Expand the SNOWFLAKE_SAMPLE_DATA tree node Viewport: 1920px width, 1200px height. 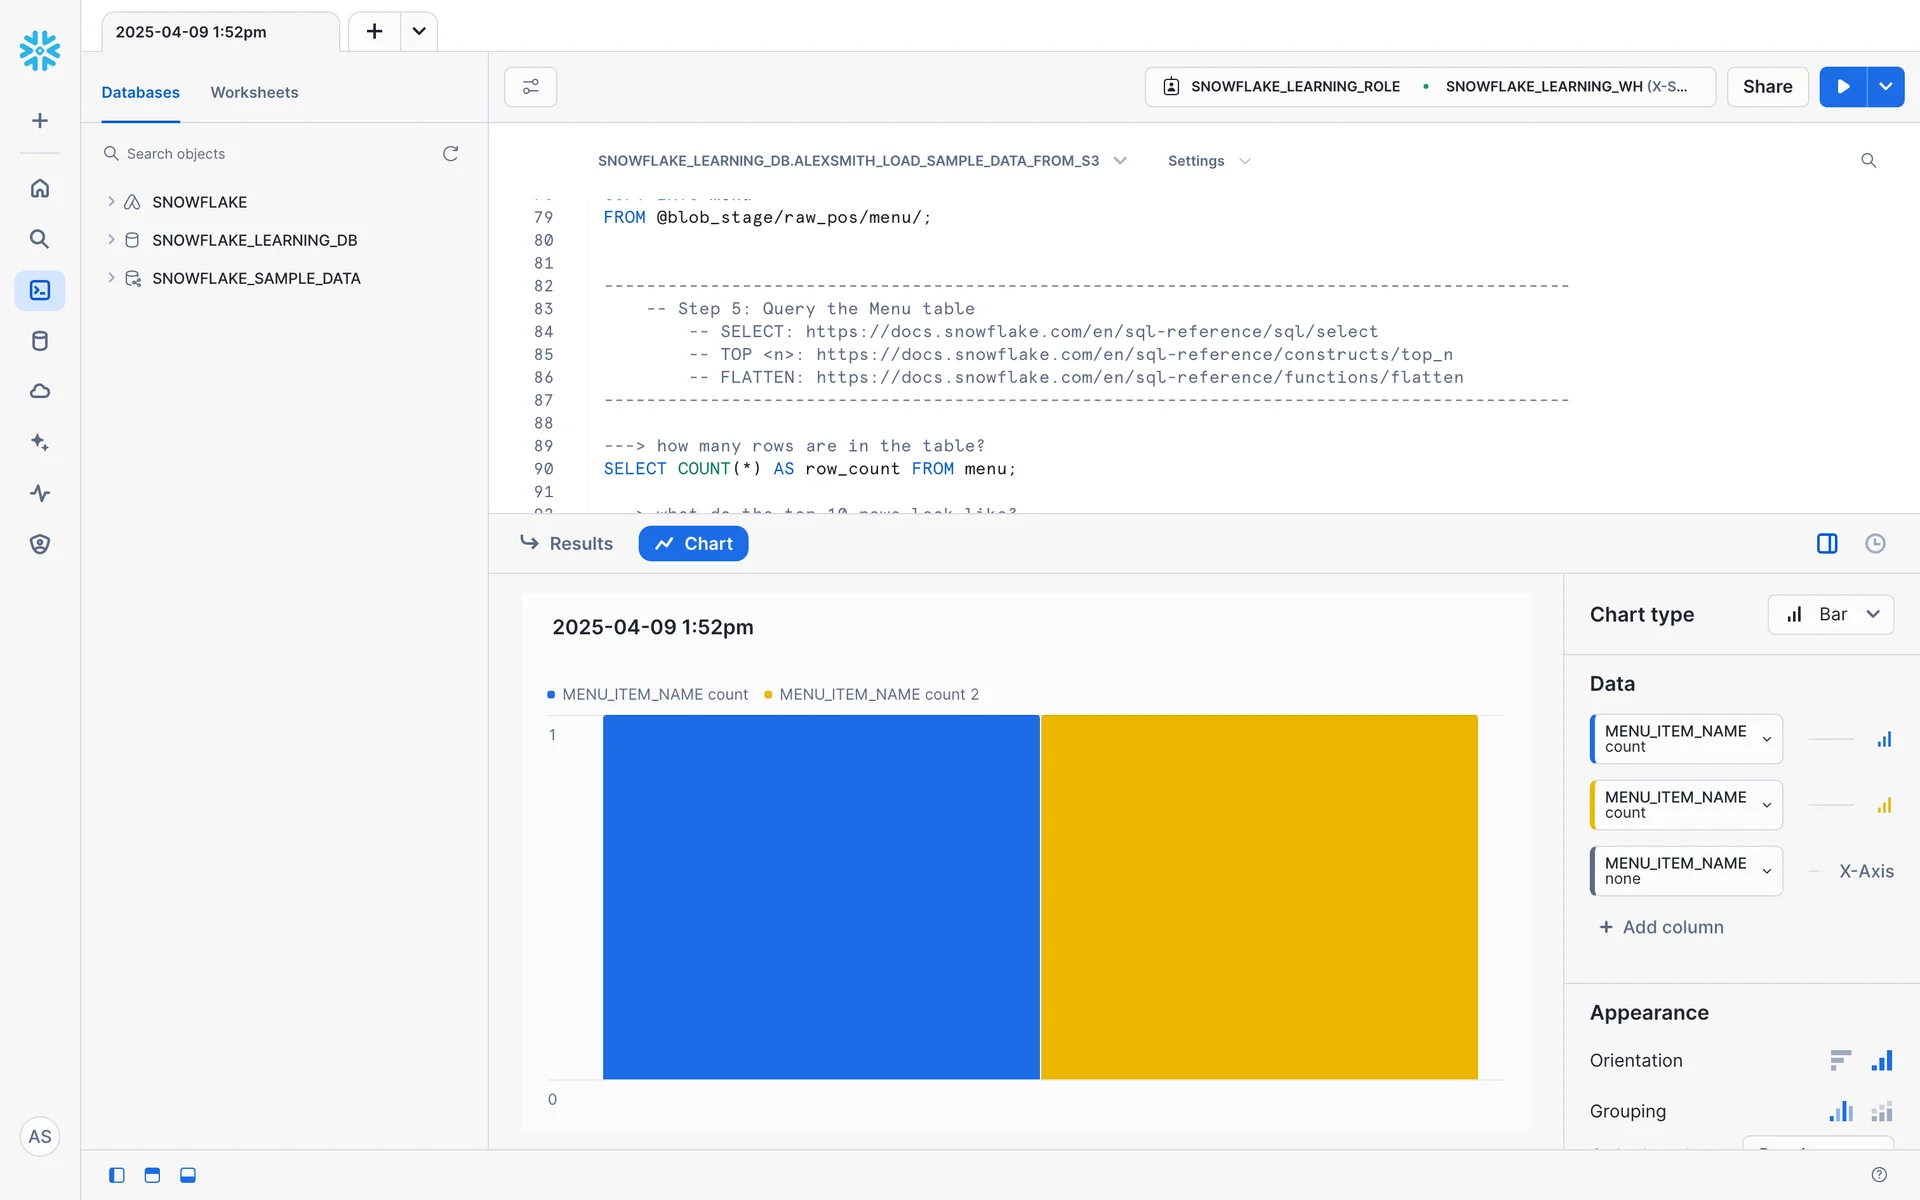pos(111,278)
